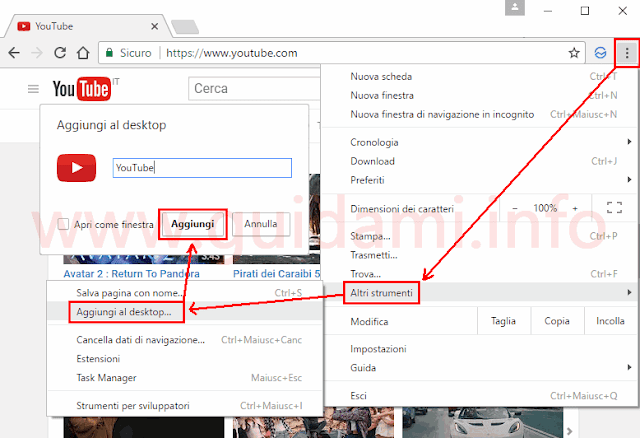The height and width of the screenshot is (438, 640).
Task: Toggle fullscreen icon in zoom row
Action: (614, 208)
